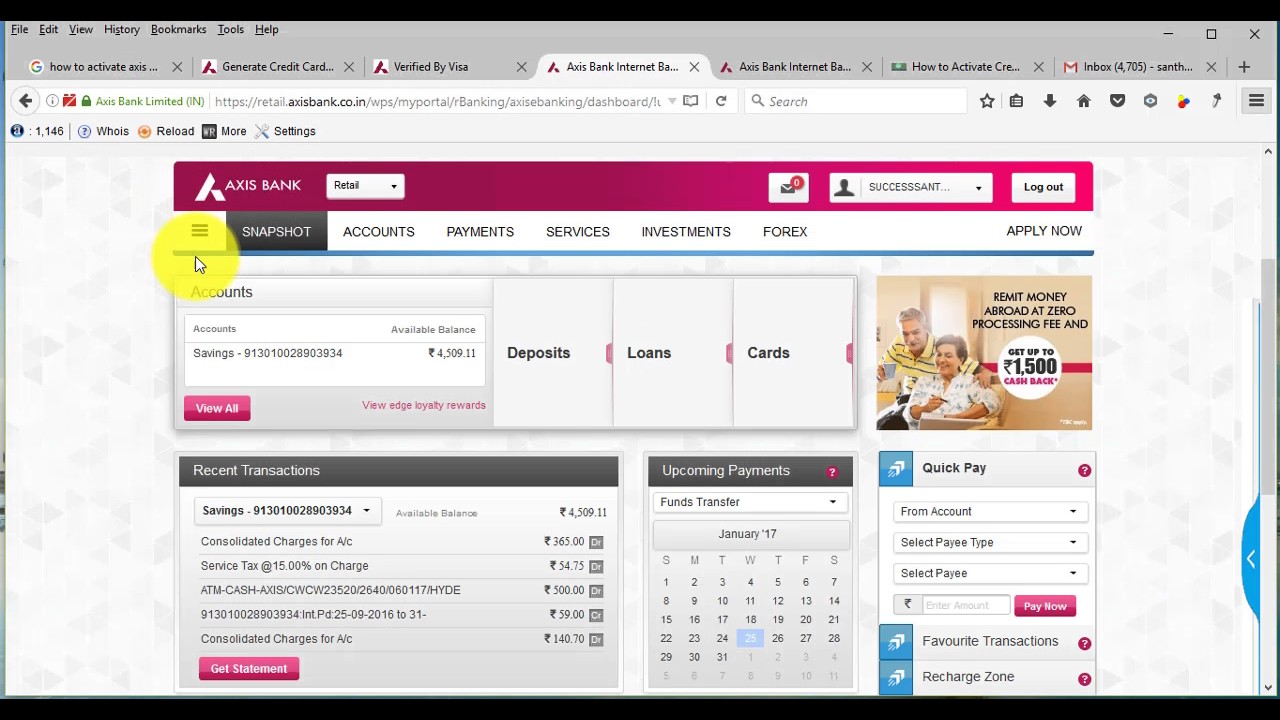
Task: Click remit money cashback banner
Action: (x=984, y=353)
